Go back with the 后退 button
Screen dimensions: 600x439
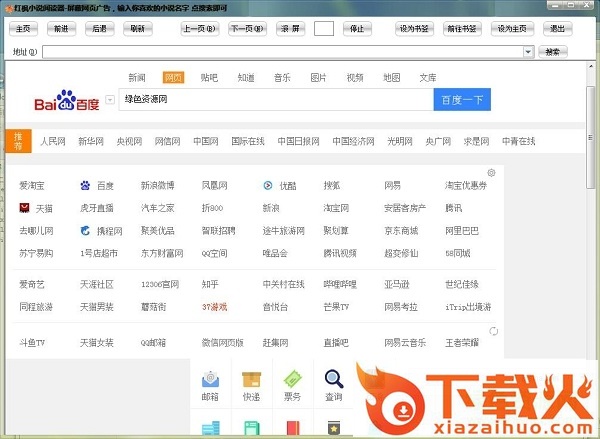click(99, 29)
